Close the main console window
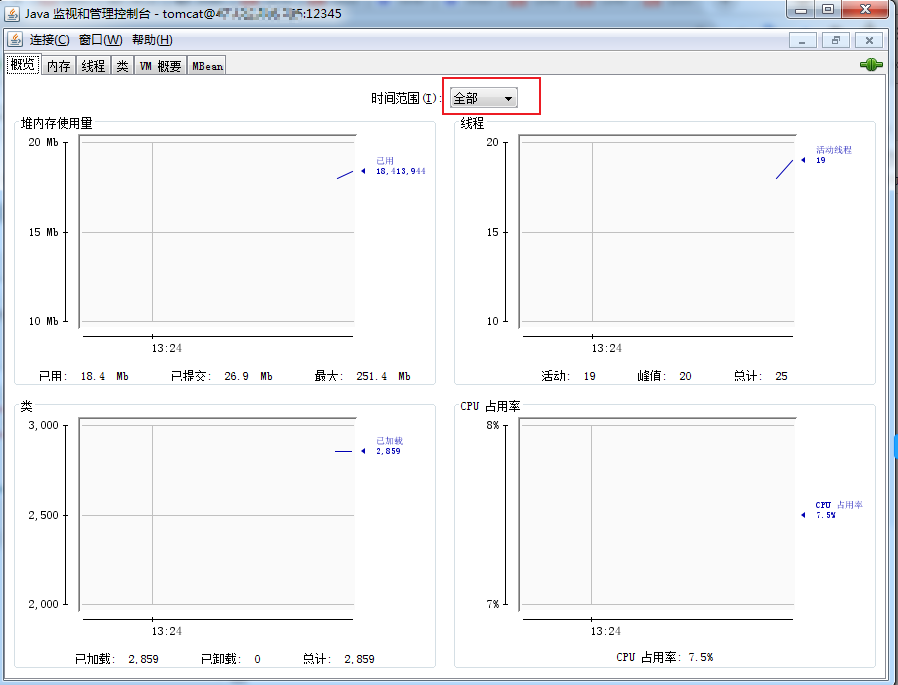 coord(865,10)
